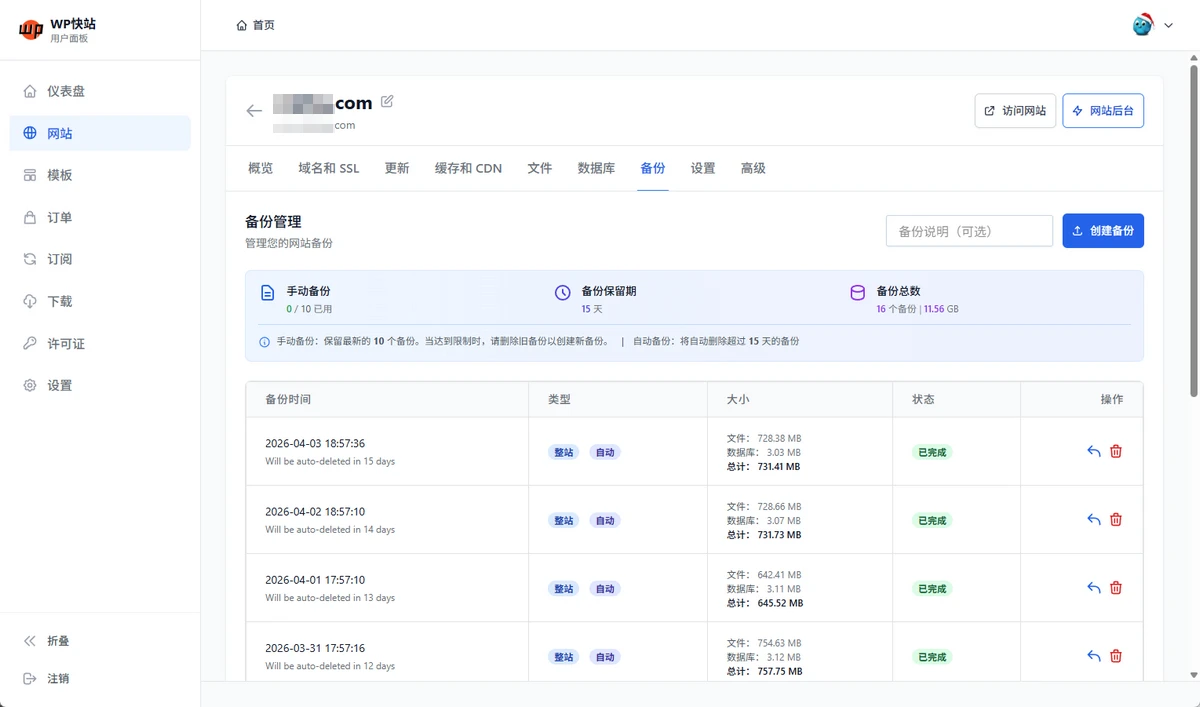Image resolution: width=1200 pixels, height=707 pixels.
Task: Delete the 2026-03-31 backup via trash icon
Action: (x=1116, y=656)
